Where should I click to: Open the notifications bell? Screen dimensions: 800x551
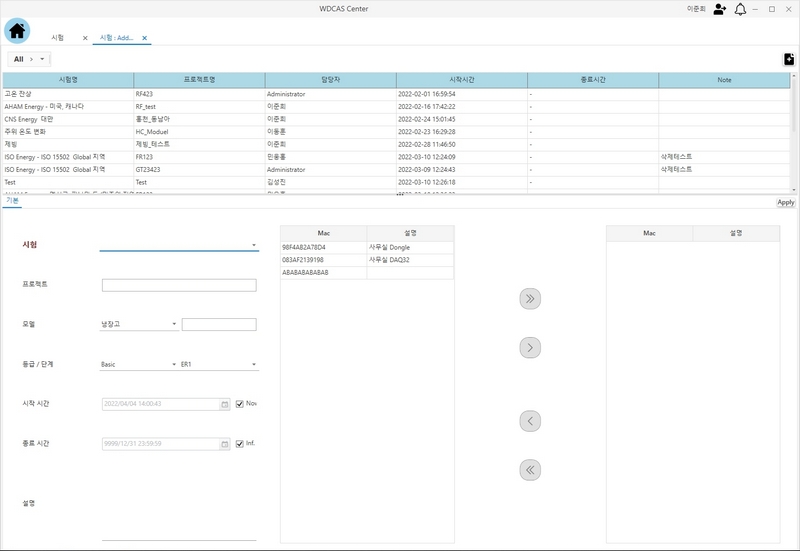tap(740, 9)
